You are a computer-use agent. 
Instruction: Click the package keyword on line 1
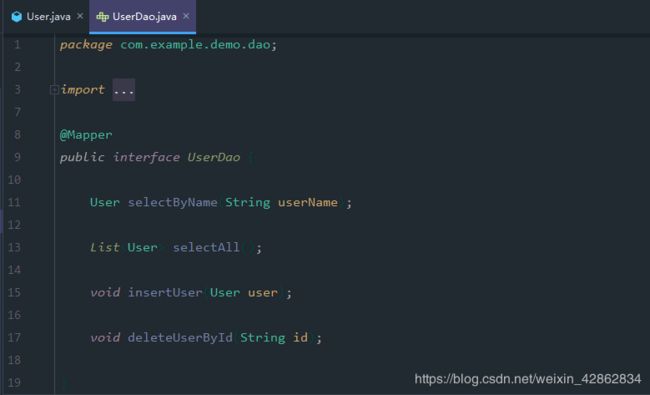86,45
